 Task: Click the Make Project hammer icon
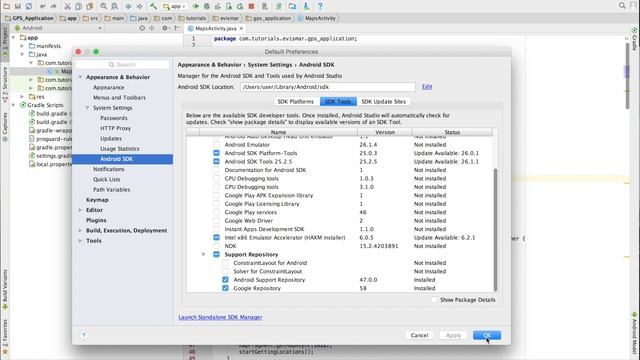(153, 6)
